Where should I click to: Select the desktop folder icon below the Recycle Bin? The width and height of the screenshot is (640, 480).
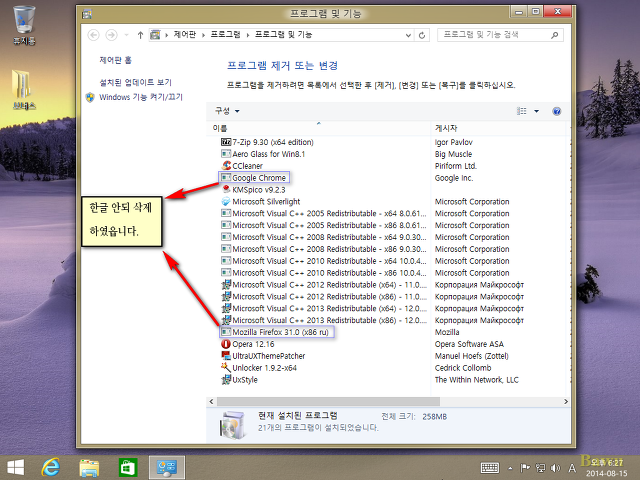tap(24, 90)
